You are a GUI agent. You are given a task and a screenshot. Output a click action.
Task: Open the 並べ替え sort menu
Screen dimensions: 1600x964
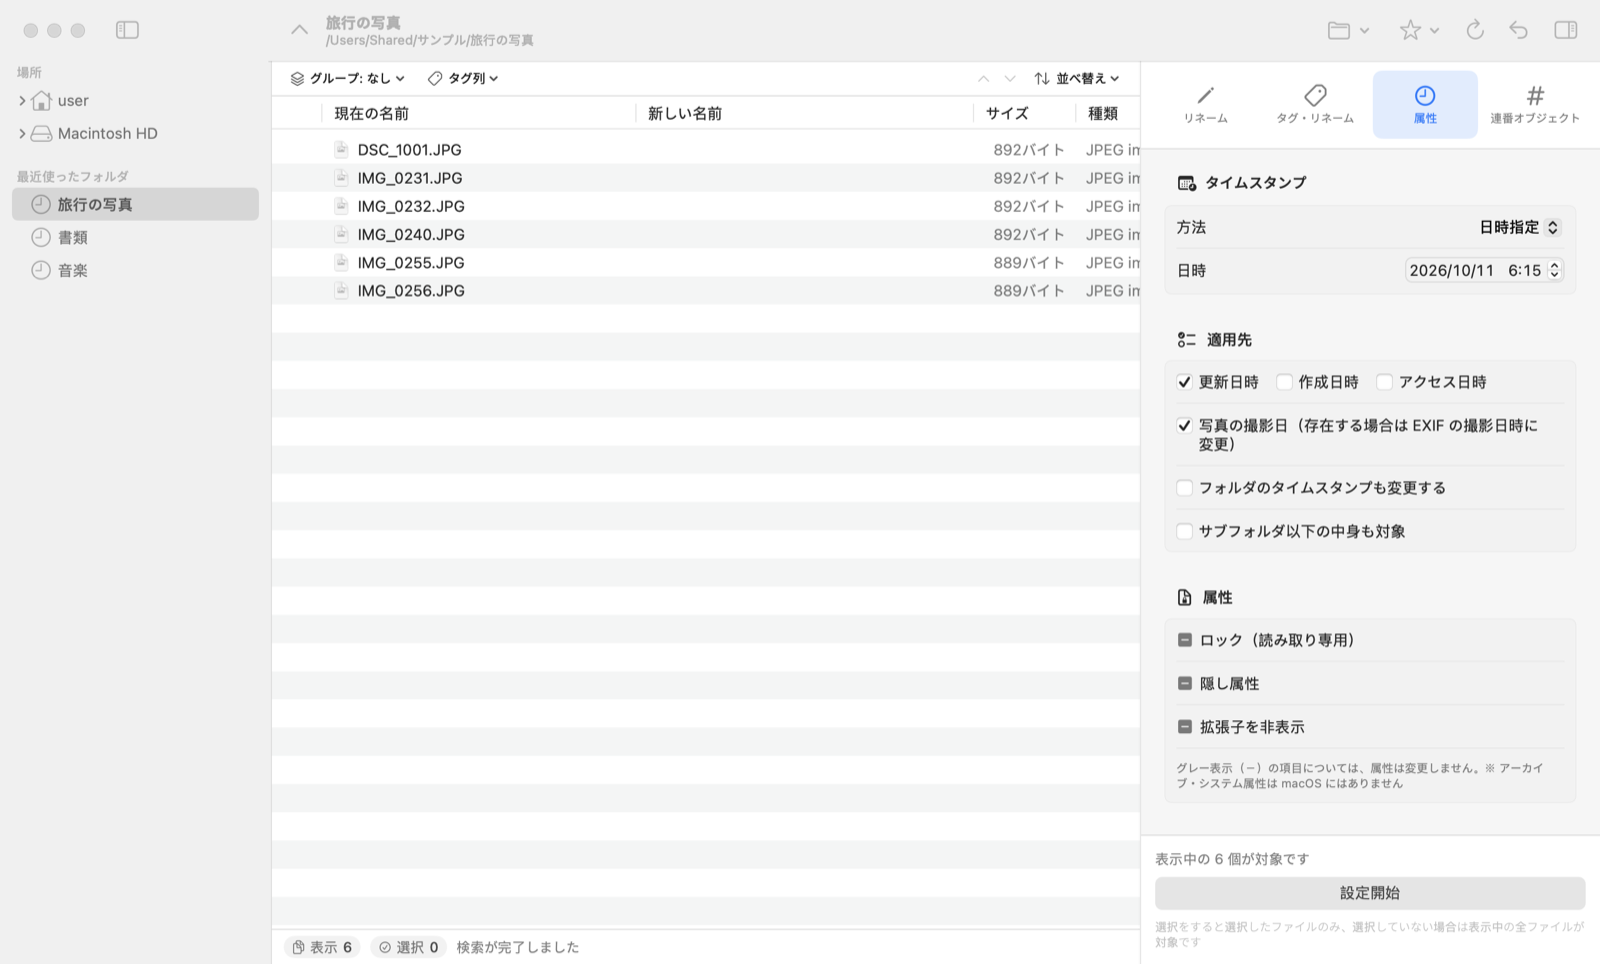(x=1077, y=78)
